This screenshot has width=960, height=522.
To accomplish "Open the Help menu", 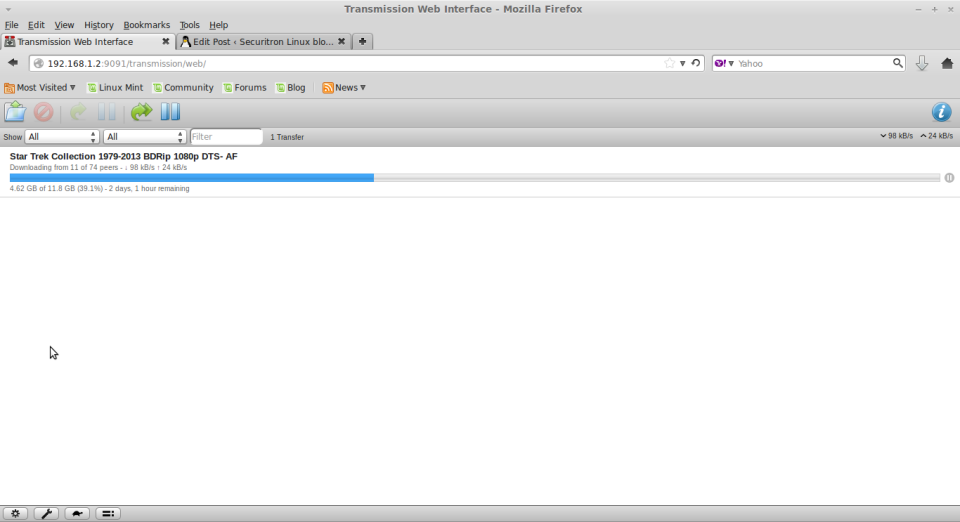I will (x=219, y=25).
